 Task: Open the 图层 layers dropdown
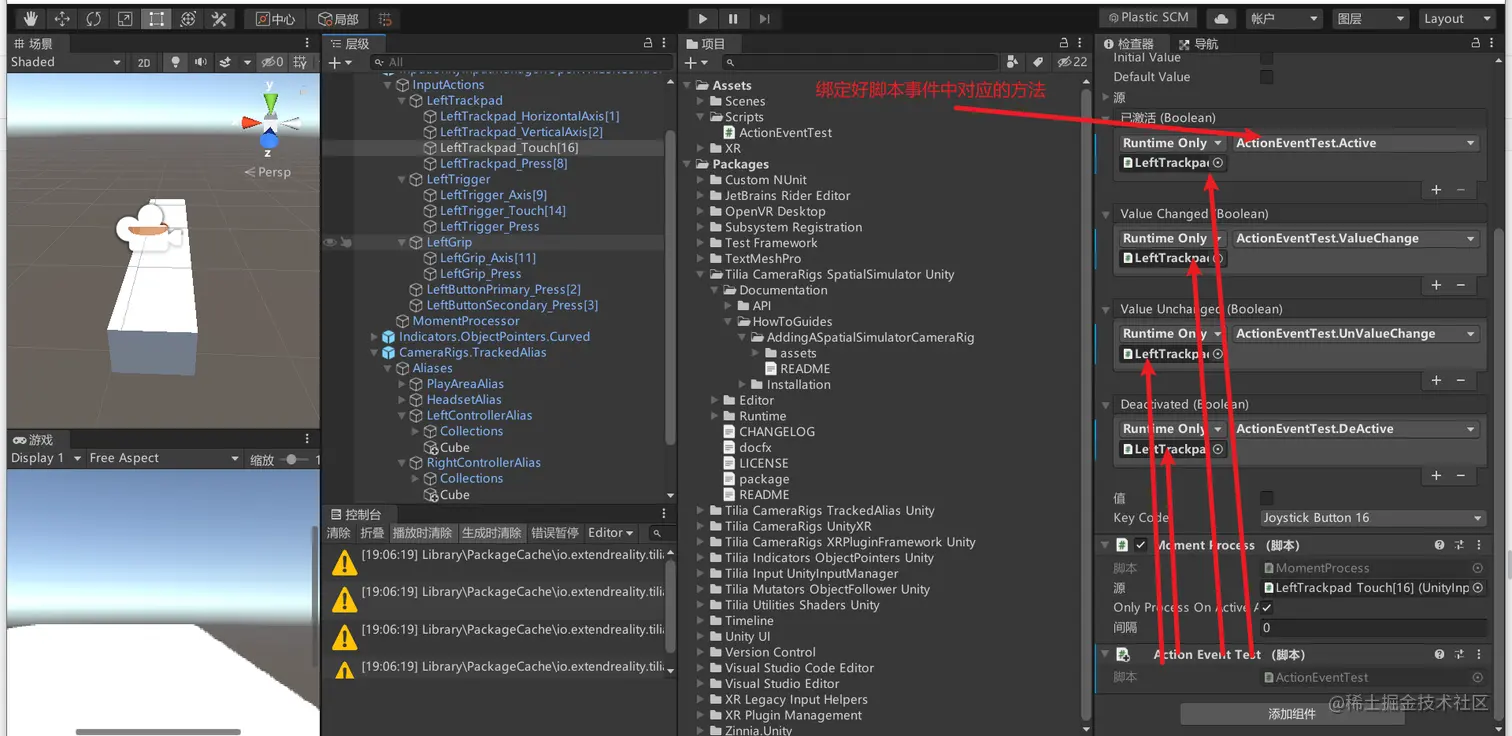[1371, 18]
